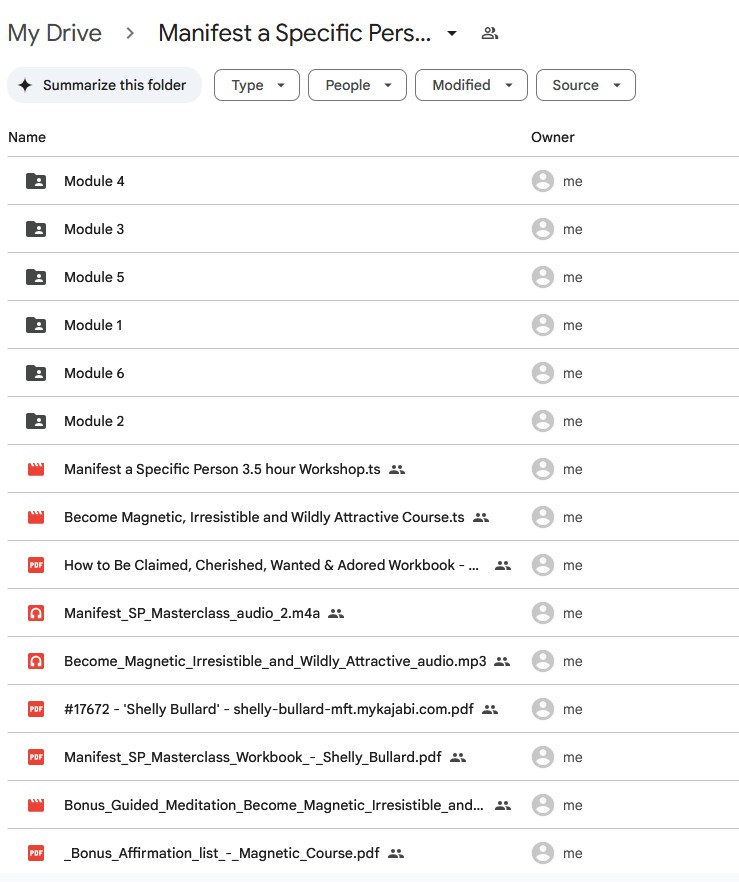The image size is (739, 882).
Task: Click the shared-people icon next to folder title
Action: pyautogui.click(x=490, y=33)
